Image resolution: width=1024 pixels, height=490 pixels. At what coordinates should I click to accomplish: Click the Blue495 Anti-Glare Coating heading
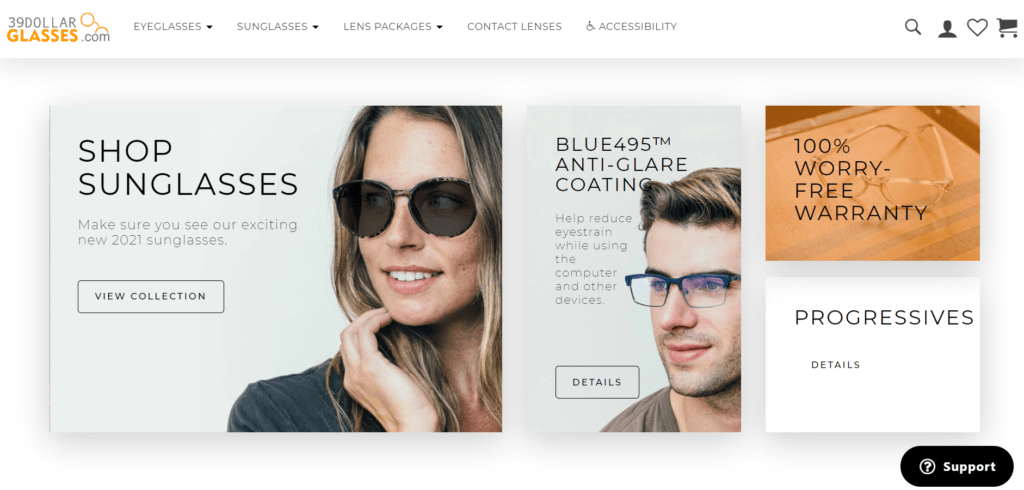click(x=622, y=165)
